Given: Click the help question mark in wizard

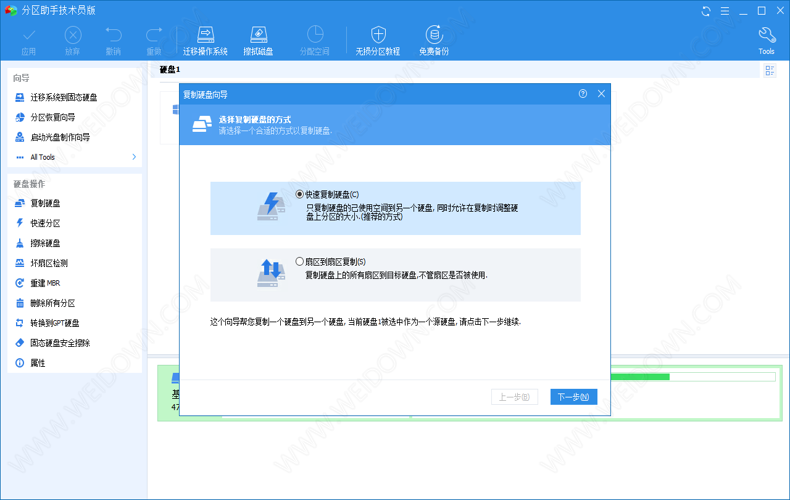Looking at the screenshot, I should (x=583, y=93).
